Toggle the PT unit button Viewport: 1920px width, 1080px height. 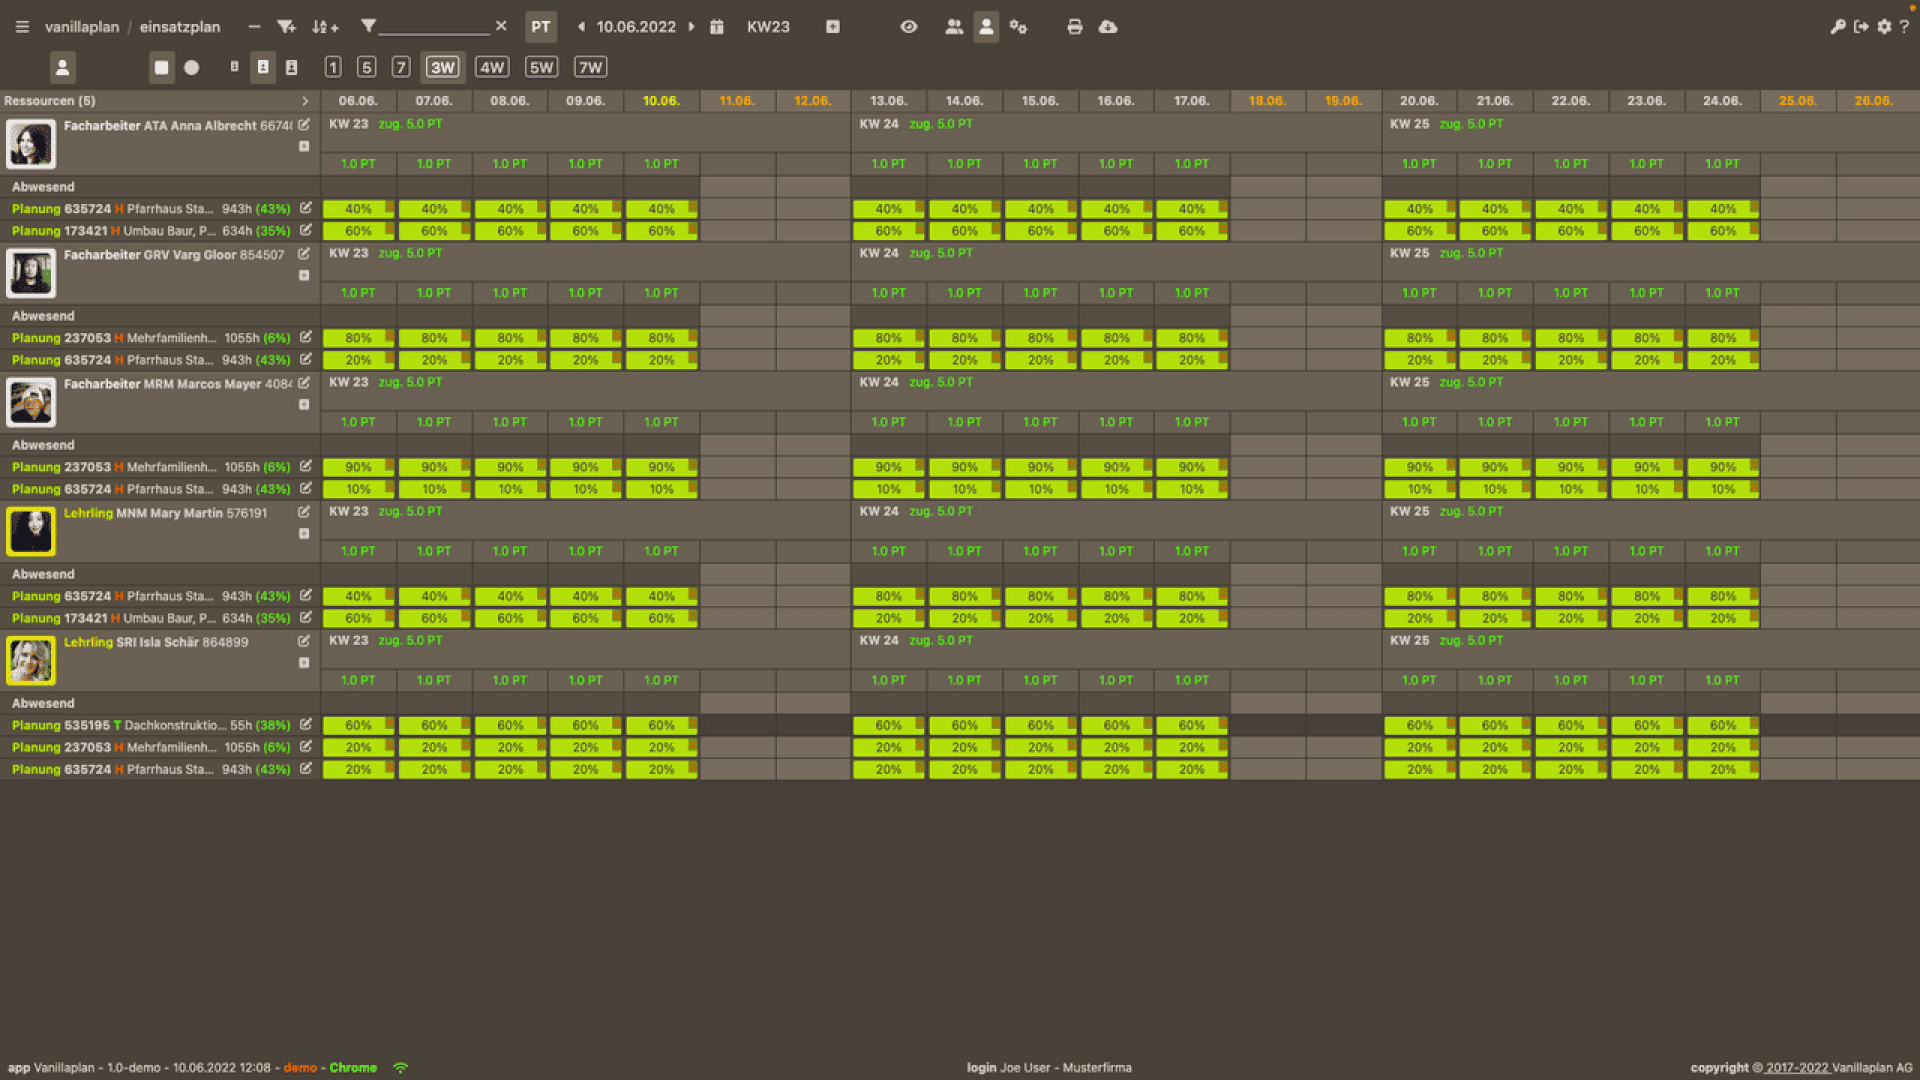(x=541, y=27)
